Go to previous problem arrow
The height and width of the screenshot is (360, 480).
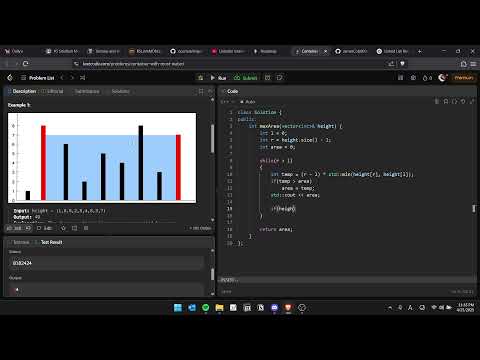point(62,78)
